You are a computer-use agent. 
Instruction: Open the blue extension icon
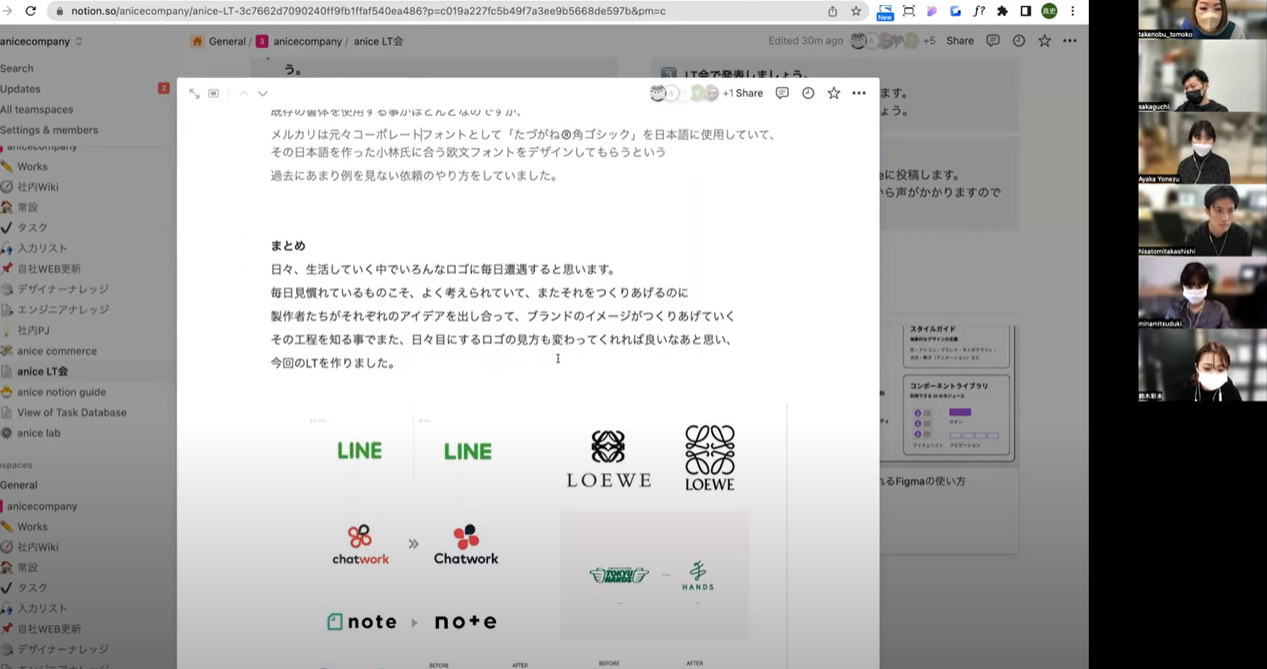click(955, 11)
